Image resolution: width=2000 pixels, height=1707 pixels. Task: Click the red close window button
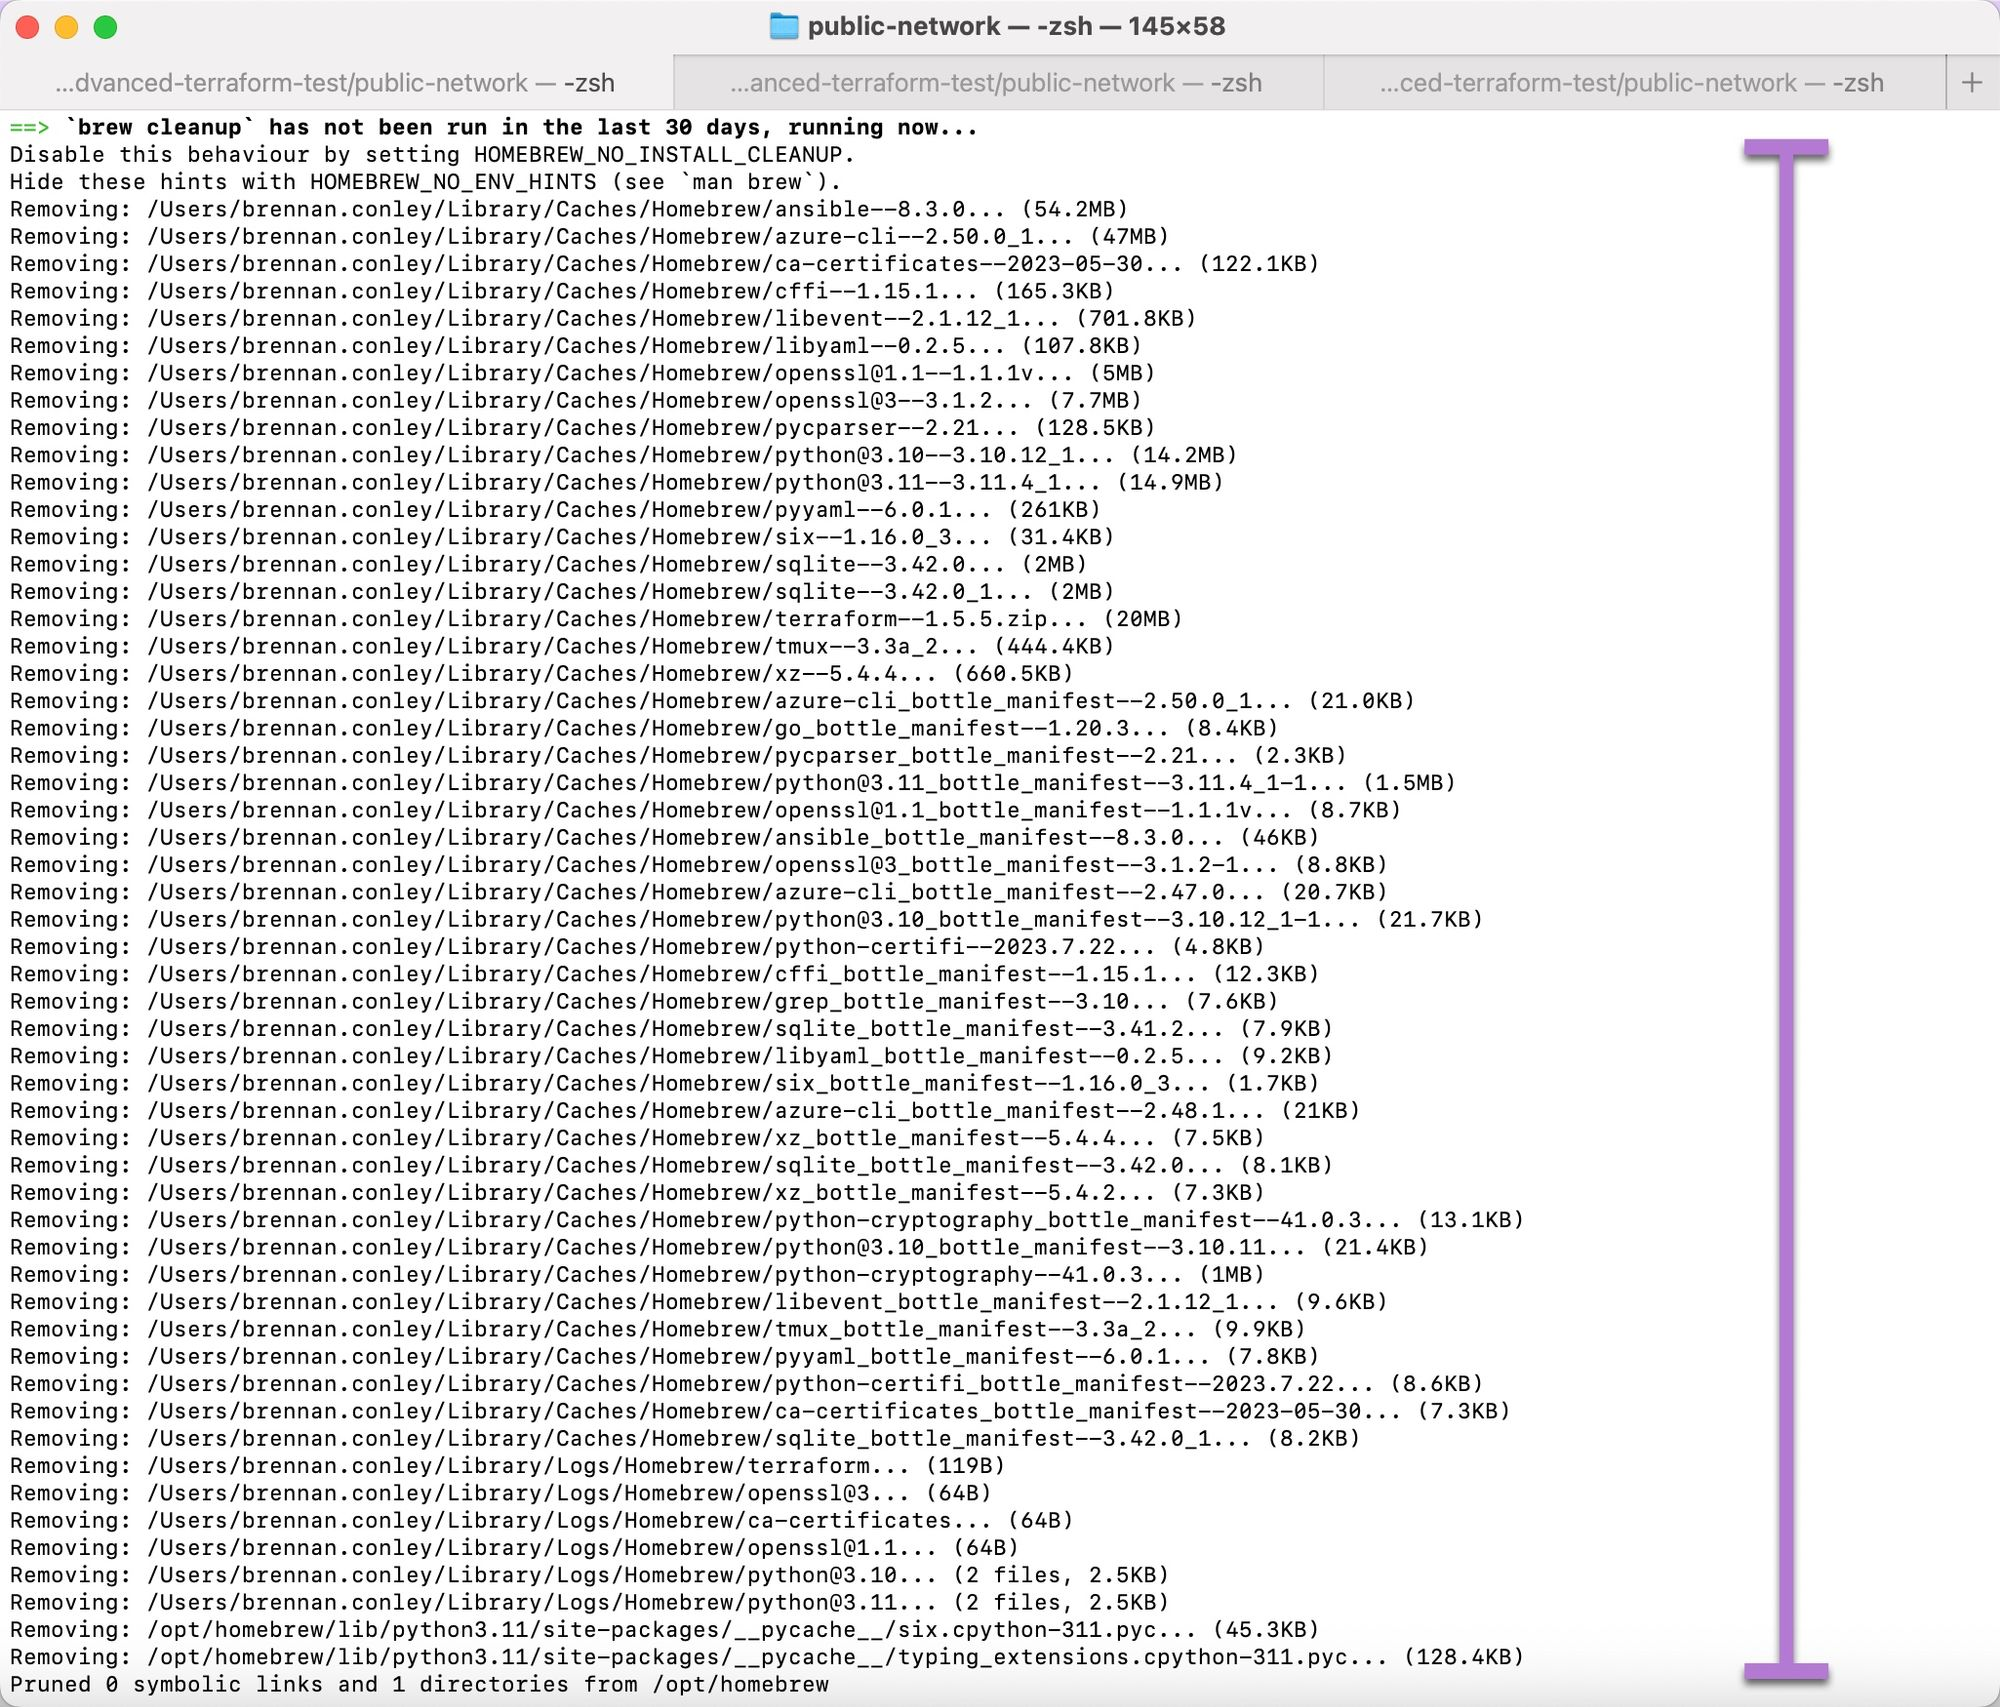coord(28,27)
